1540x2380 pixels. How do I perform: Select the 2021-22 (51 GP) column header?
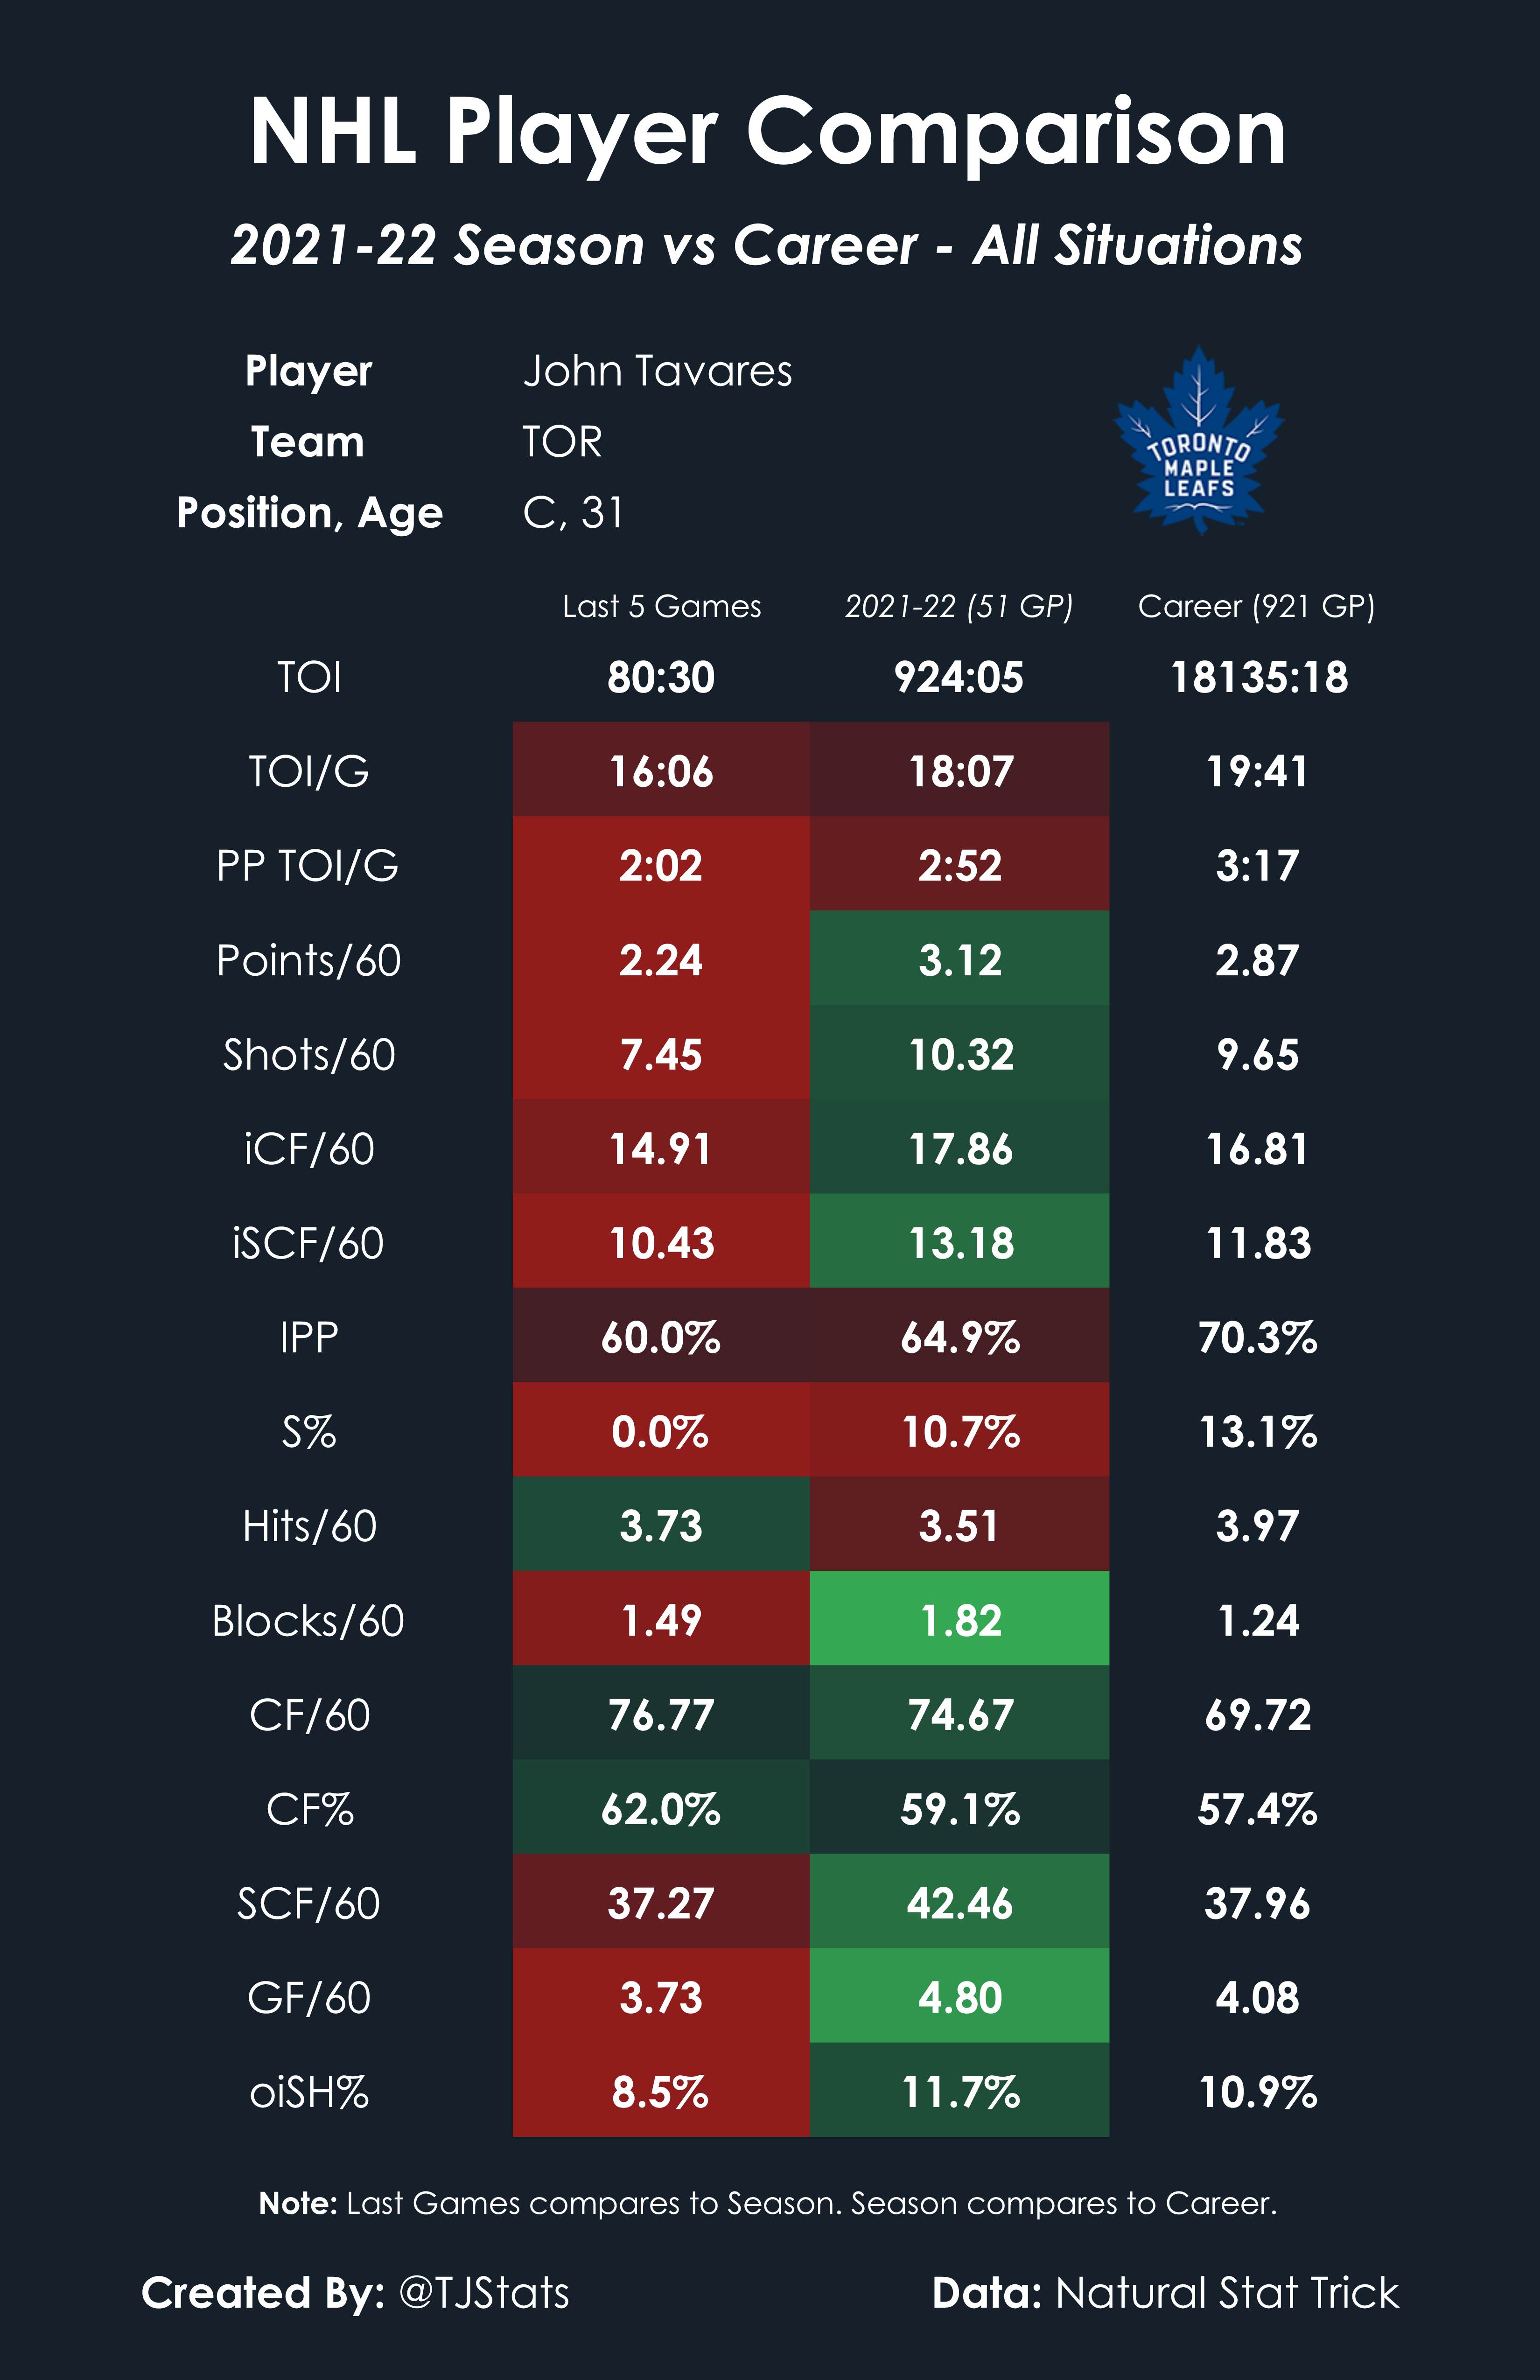pos(958,606)
